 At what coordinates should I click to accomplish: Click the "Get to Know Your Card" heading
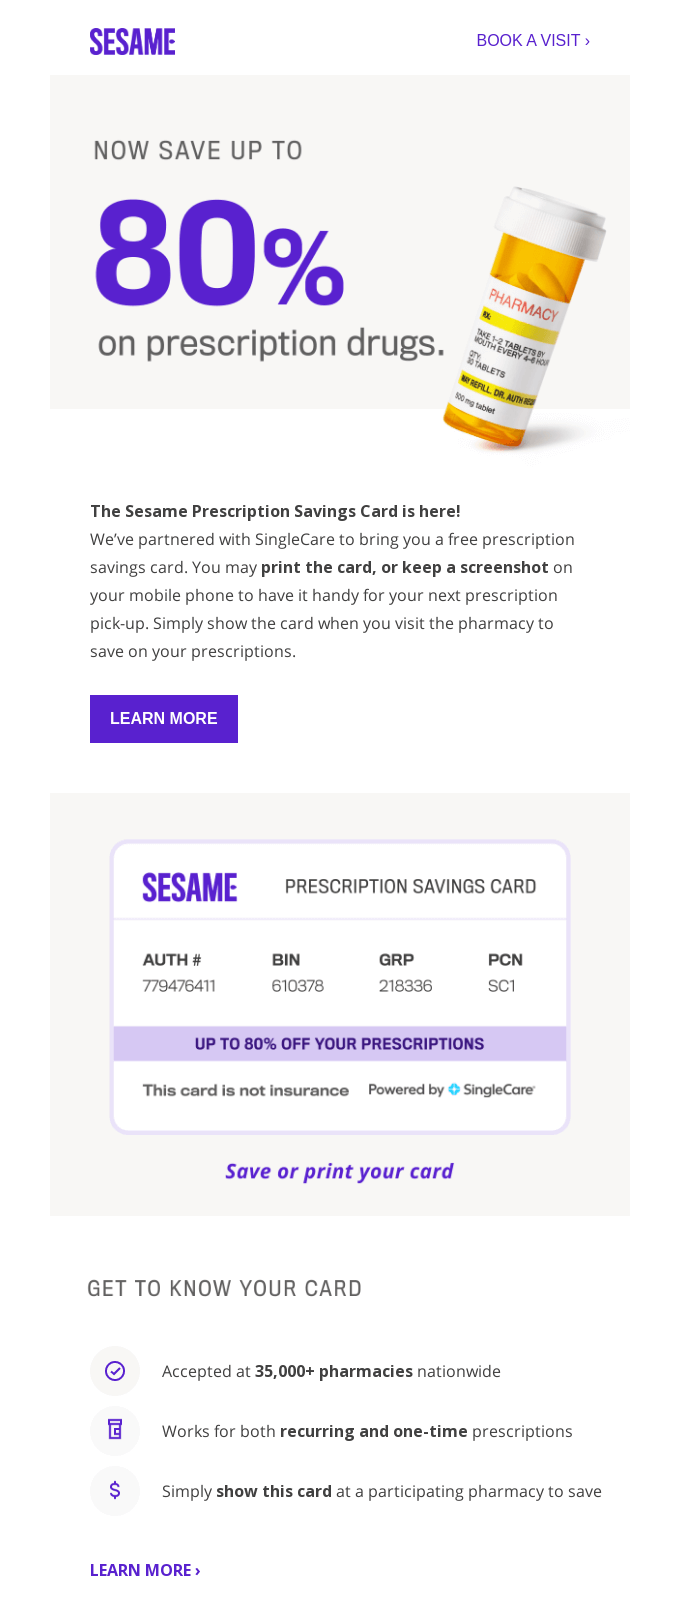tap(225, 1288)
